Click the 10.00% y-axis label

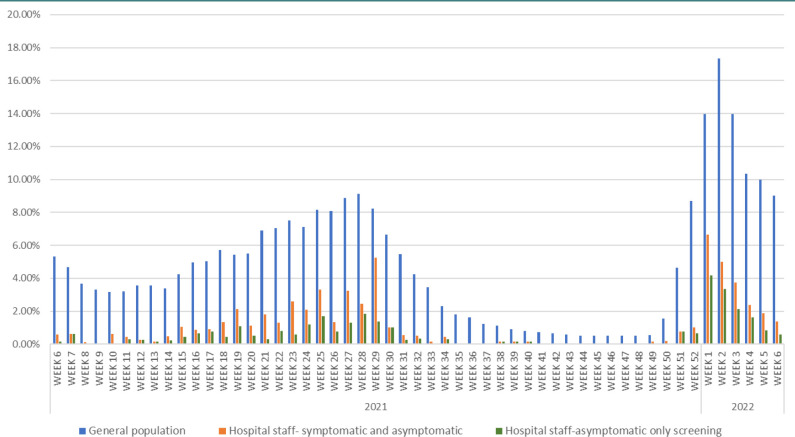24,179
